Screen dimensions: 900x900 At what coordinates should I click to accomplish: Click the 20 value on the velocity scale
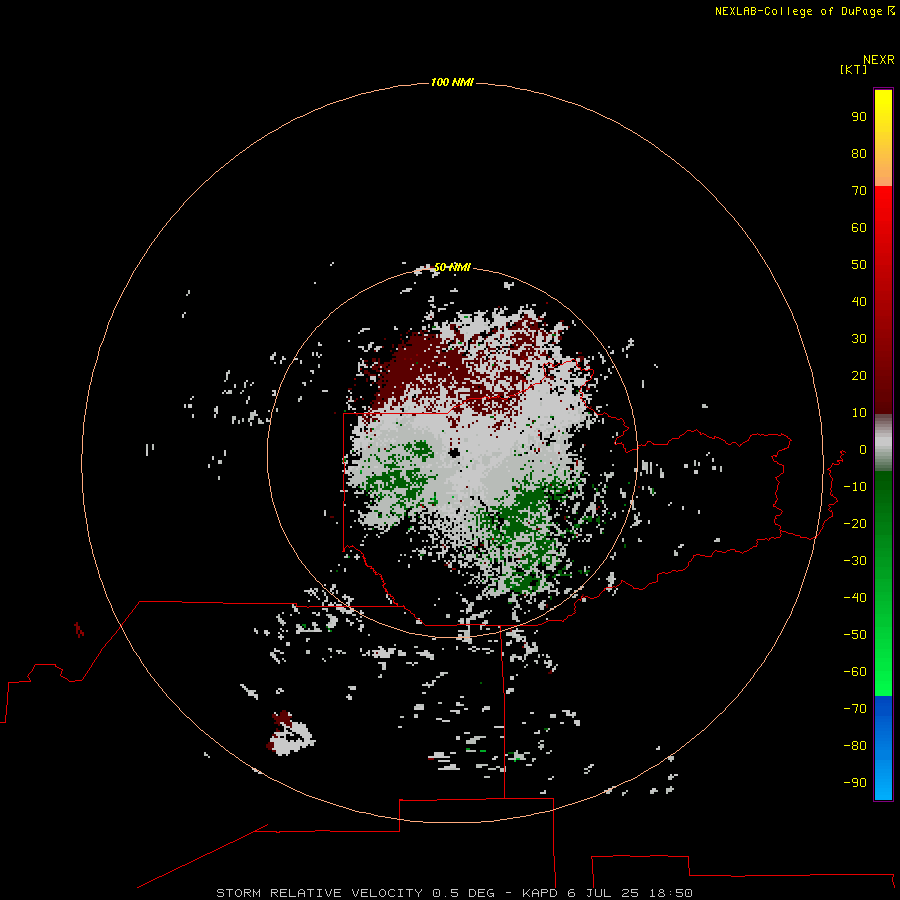(x=859, y=376)
